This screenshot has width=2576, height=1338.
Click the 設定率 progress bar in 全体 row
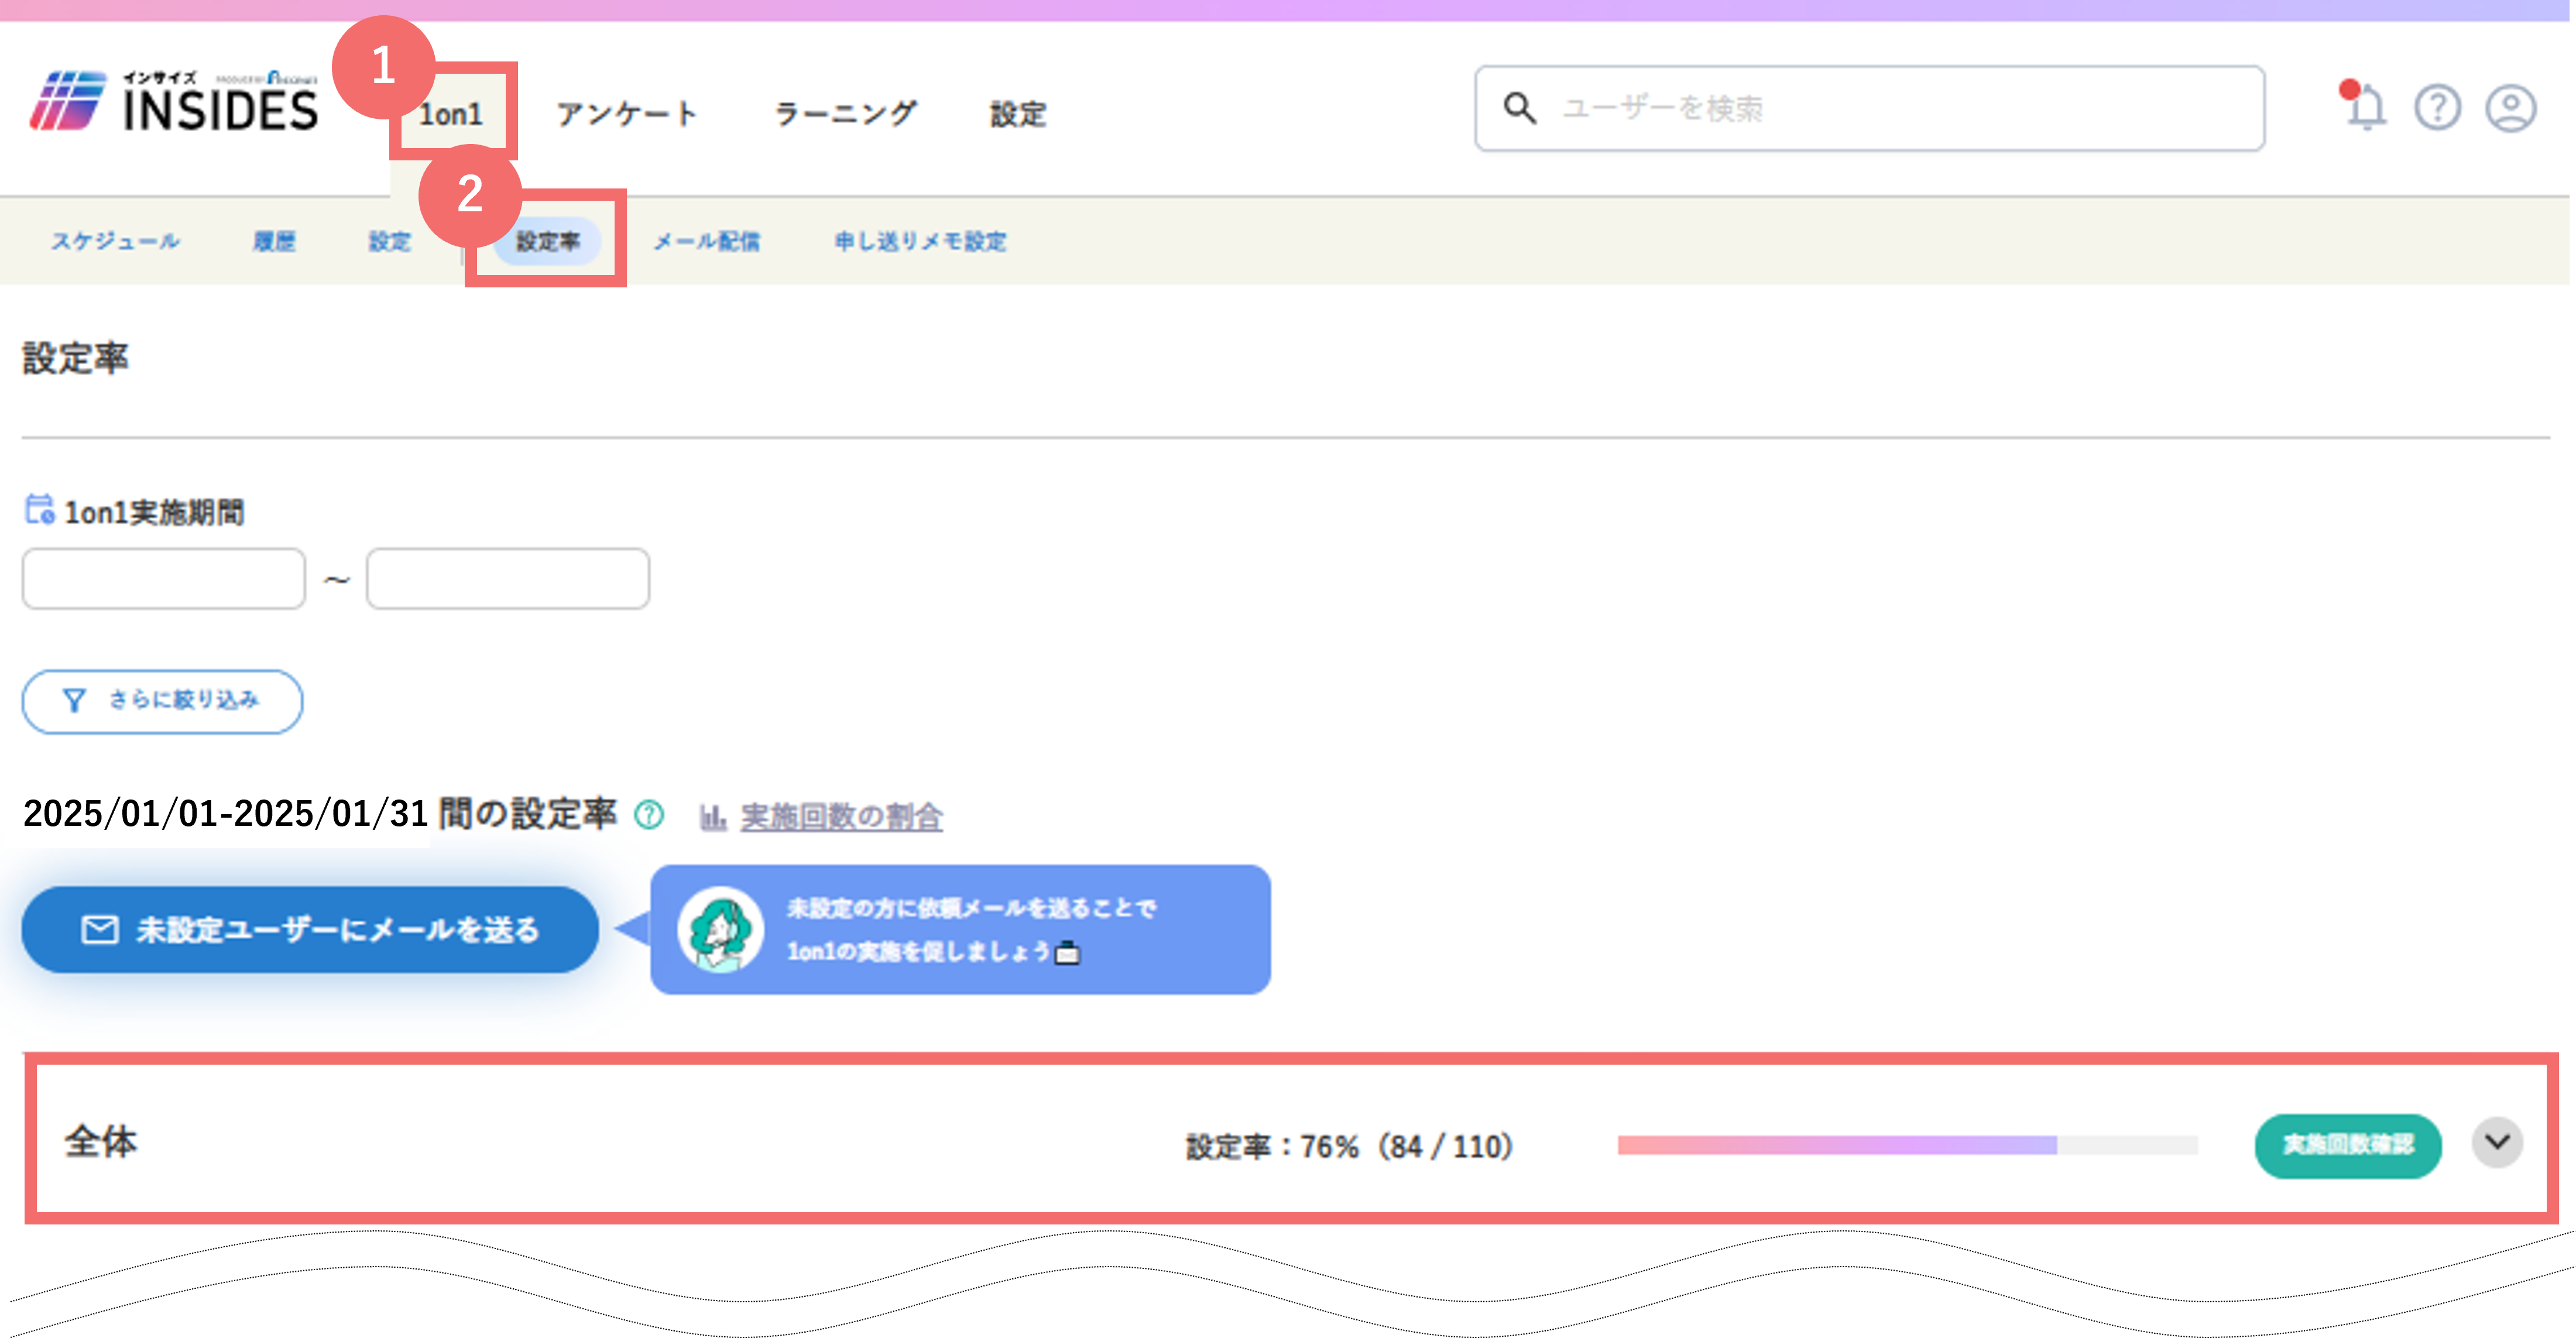pos(1907,1145)
